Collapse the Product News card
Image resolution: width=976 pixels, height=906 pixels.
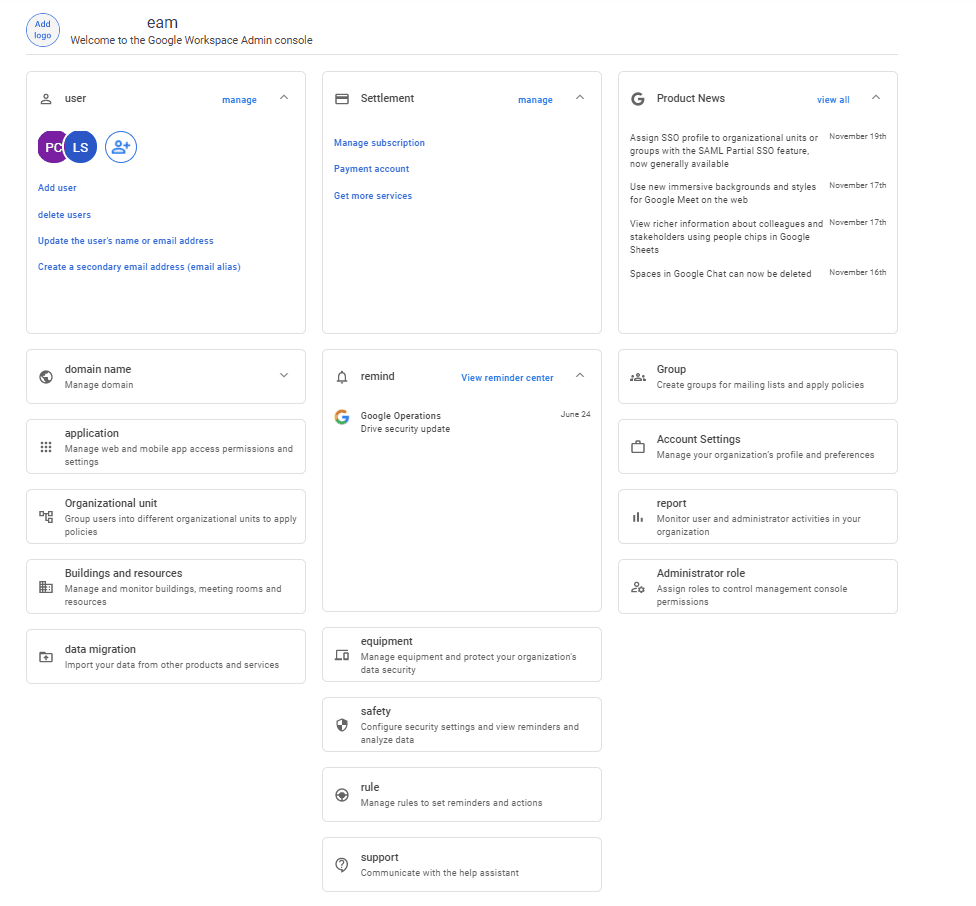point(876,98)
